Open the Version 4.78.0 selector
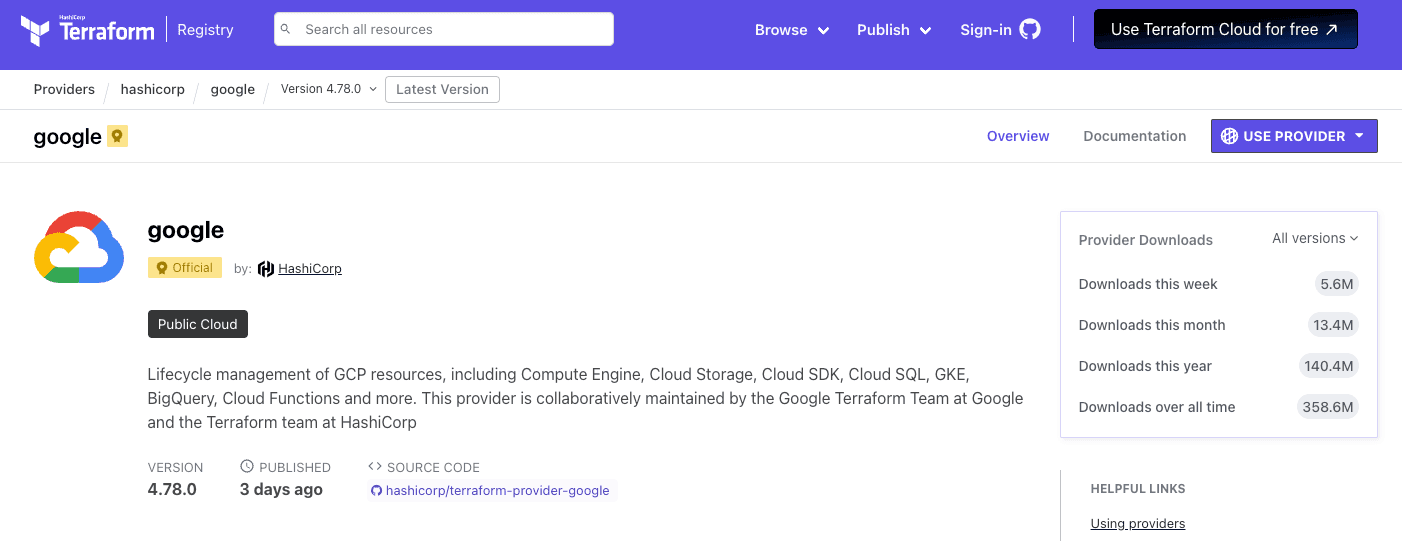 click(328, 89)
